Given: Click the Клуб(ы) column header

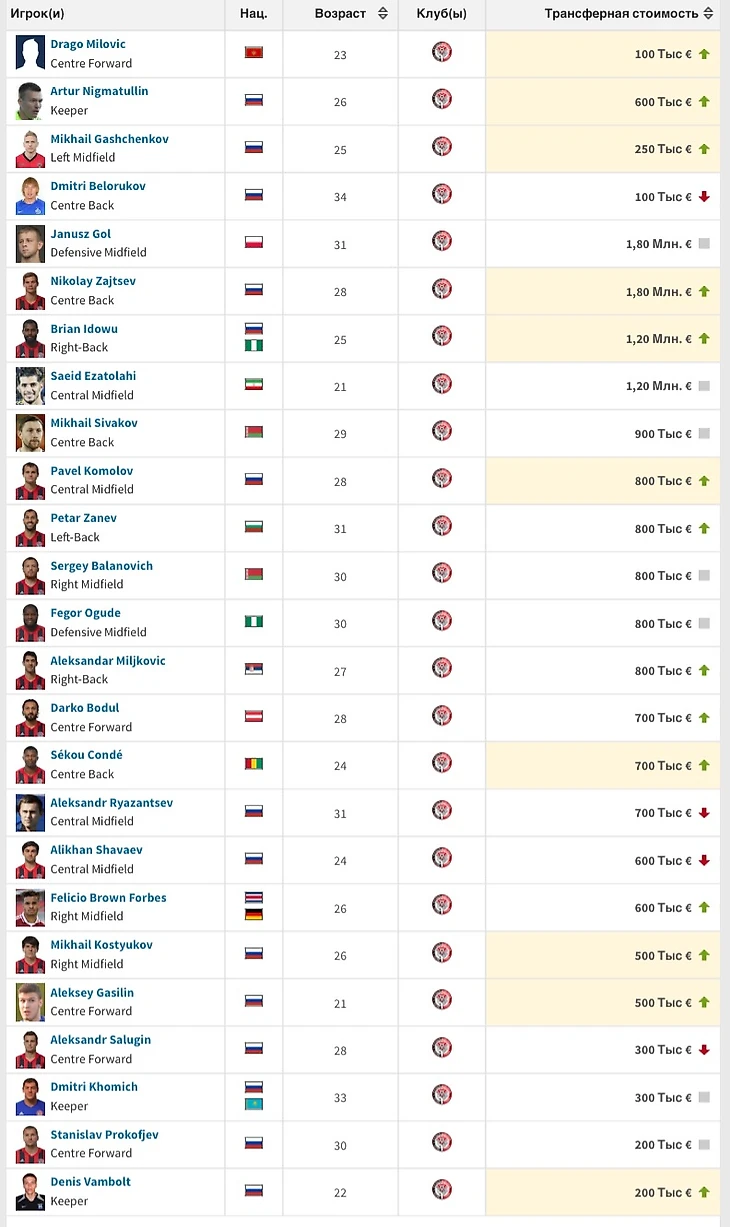Looking at the screenshot, I should coord(442,14).
